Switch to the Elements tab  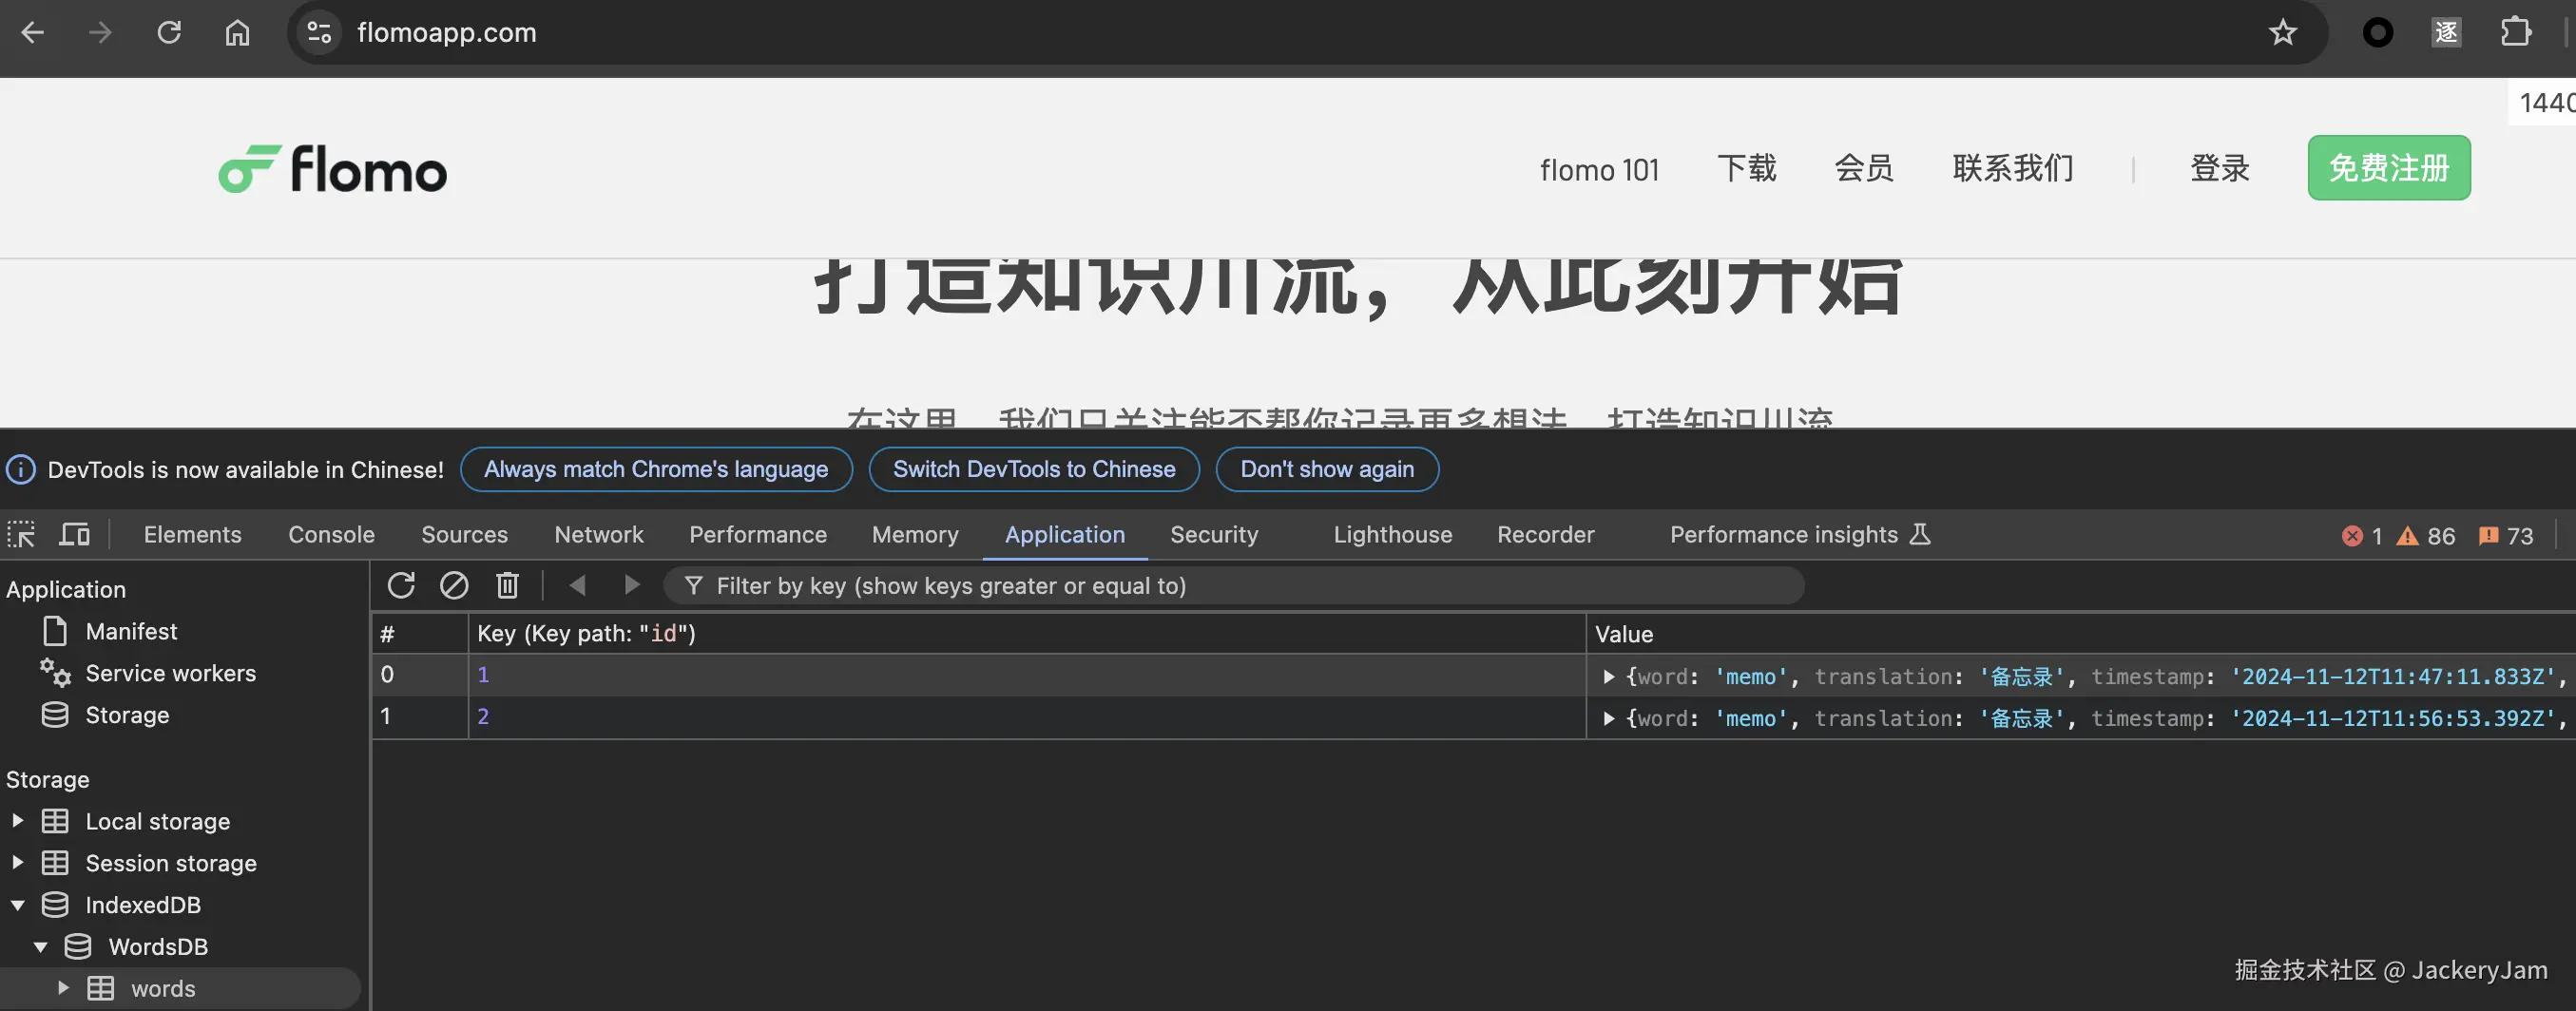[x=193, y=535]
